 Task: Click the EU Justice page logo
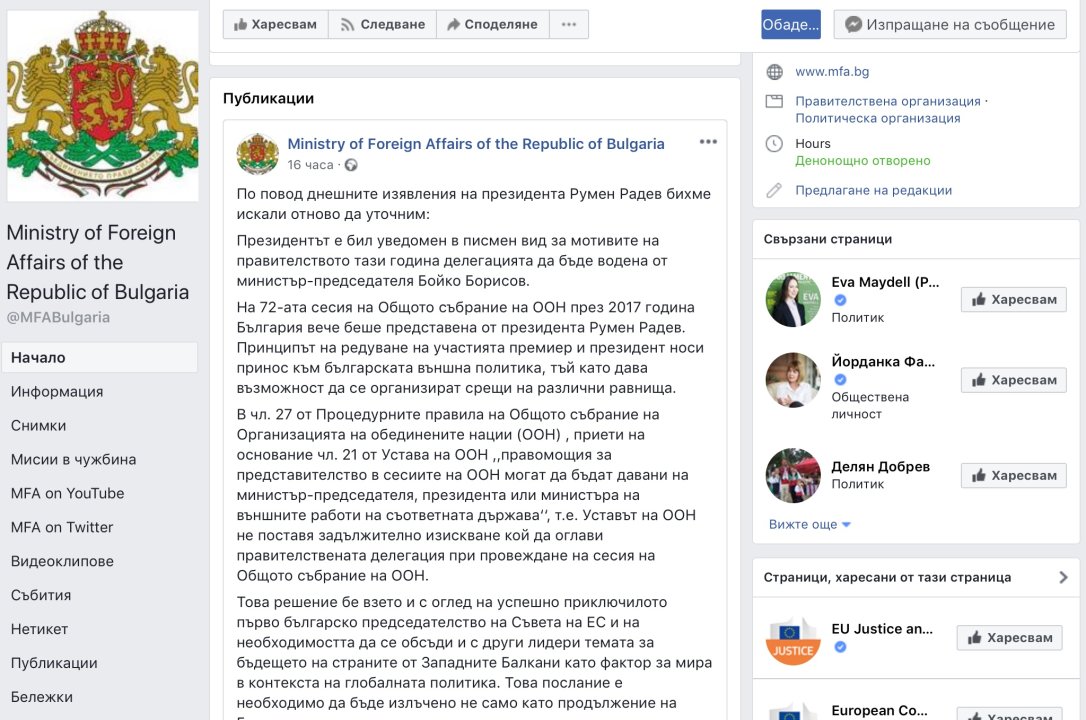[x=793, y=639]
